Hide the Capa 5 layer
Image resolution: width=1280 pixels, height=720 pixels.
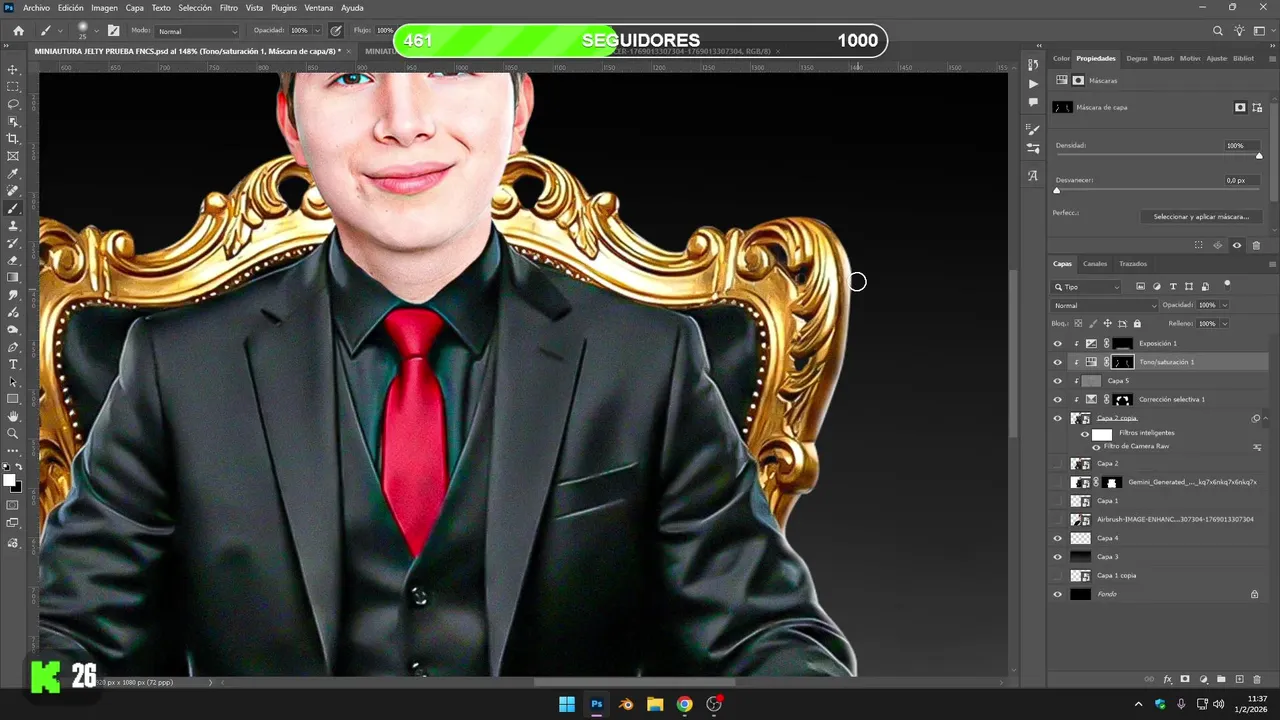click(1058, 381)
